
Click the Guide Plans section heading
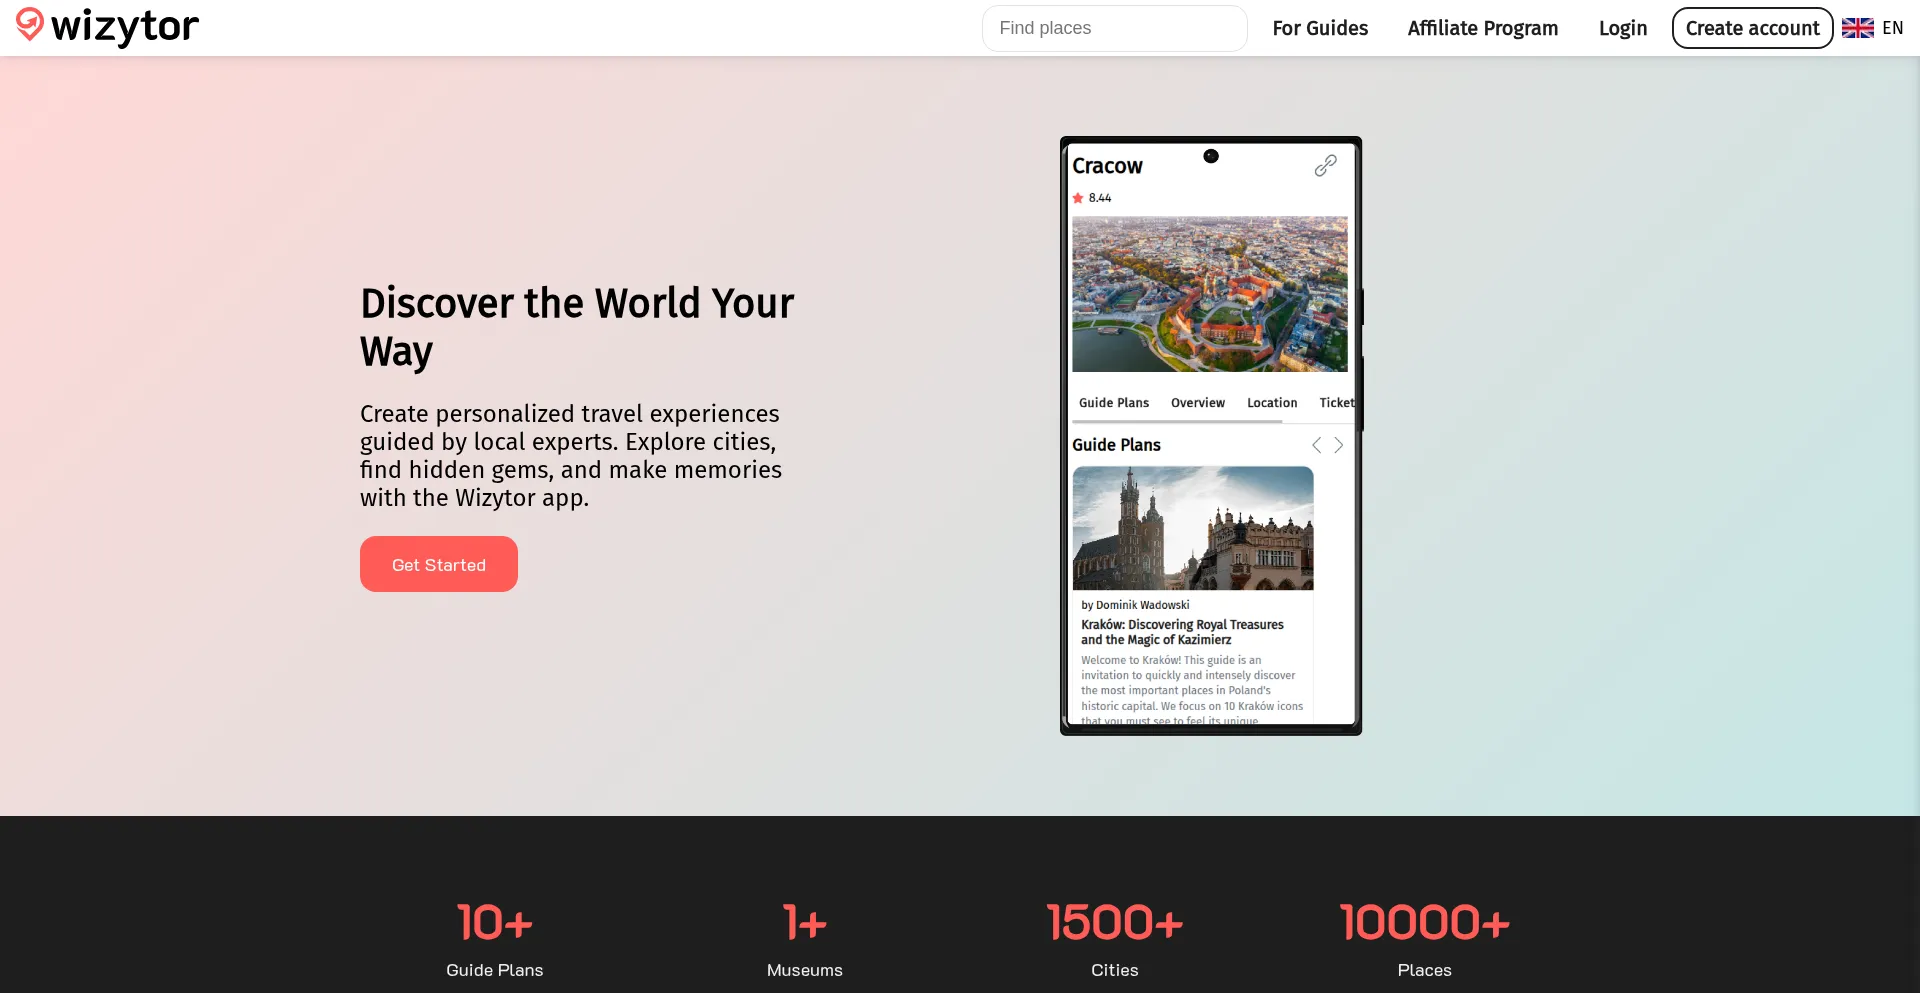pos(1116,445)
